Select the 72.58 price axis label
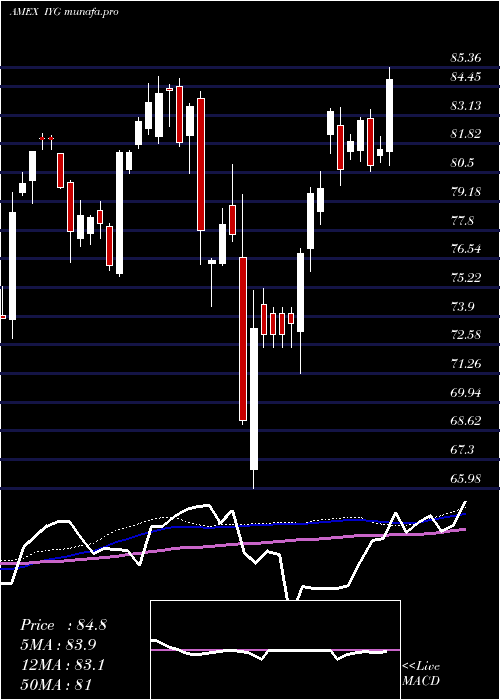 pyautogui.click(x=466, y=335)
